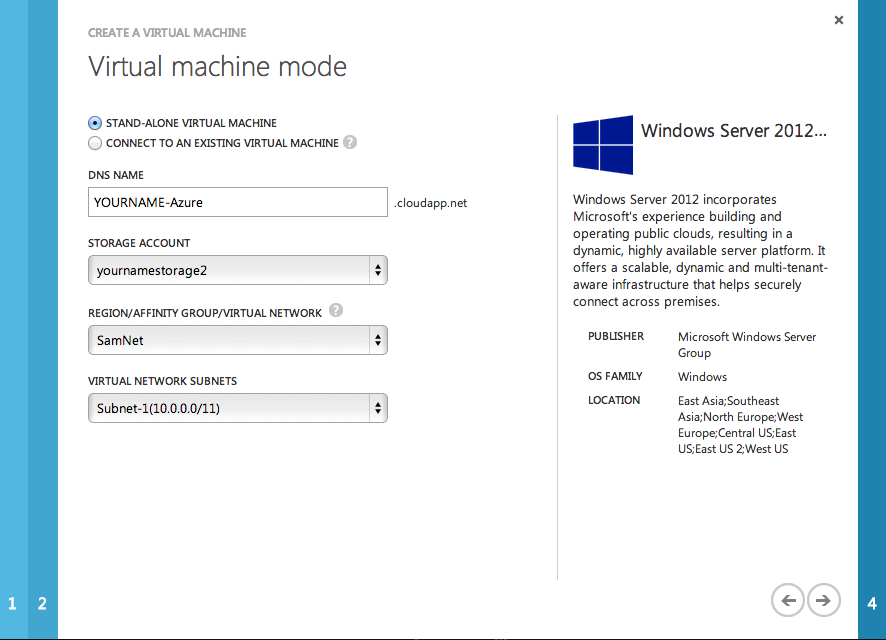This screenshot has width=886, height=640.
Task: Click the .cloudapp.net suffix text
Action: pos(430,203)
